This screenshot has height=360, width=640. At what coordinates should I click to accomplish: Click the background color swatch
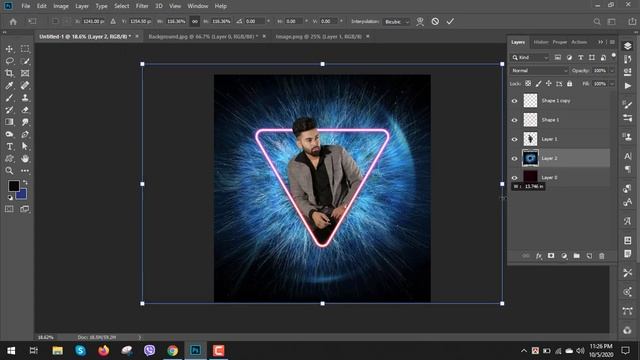coord(22,195)
